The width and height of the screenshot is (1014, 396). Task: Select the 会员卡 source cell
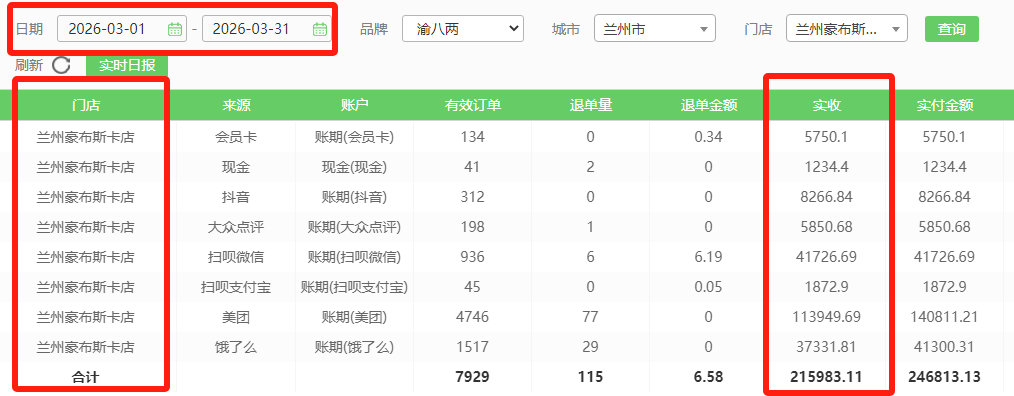pyautogui.click(x=236, y=137)
